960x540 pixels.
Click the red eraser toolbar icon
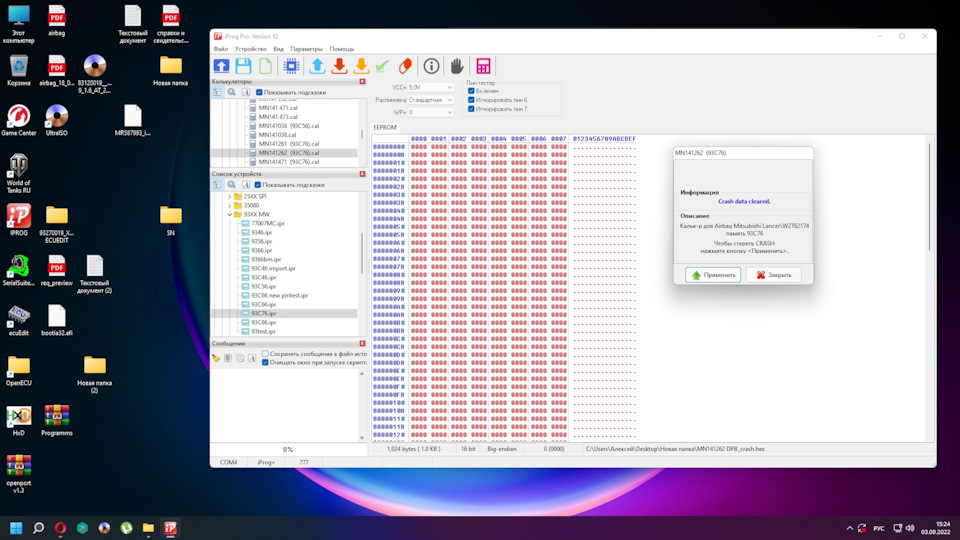coord(405,66)
